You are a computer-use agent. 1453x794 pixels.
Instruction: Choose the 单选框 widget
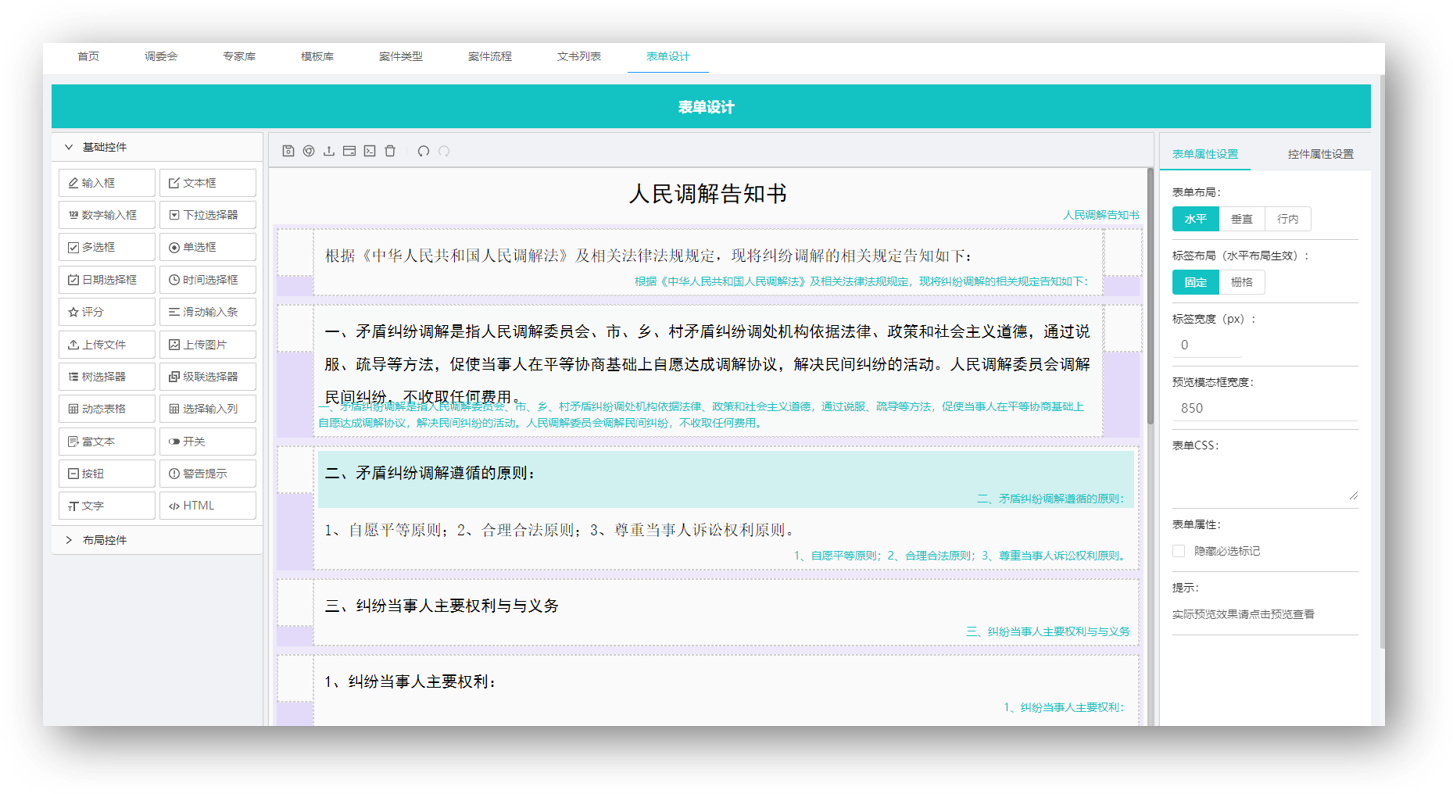tap(207, 247)
